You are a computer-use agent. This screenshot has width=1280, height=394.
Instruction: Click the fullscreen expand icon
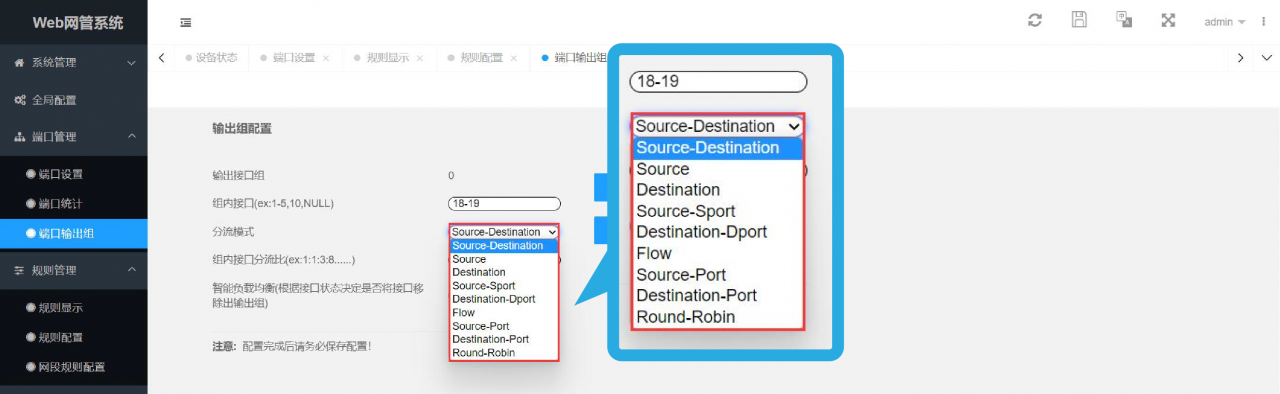(x=1168, y=20)
